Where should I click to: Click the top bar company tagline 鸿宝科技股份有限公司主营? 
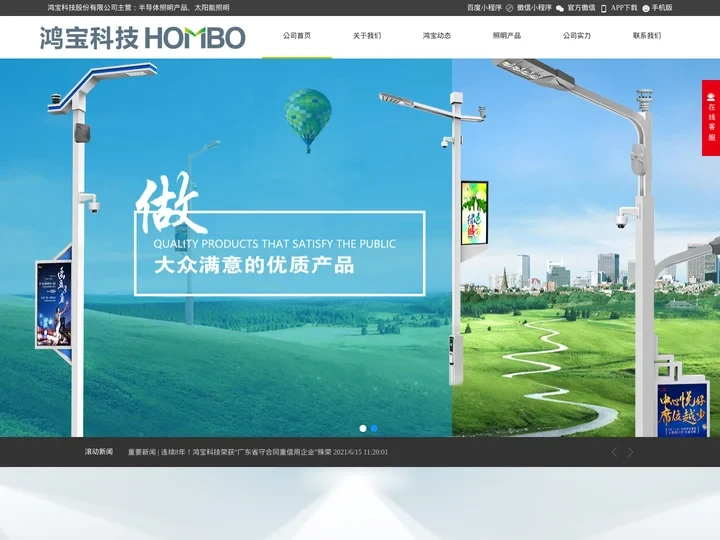point(138,8)
